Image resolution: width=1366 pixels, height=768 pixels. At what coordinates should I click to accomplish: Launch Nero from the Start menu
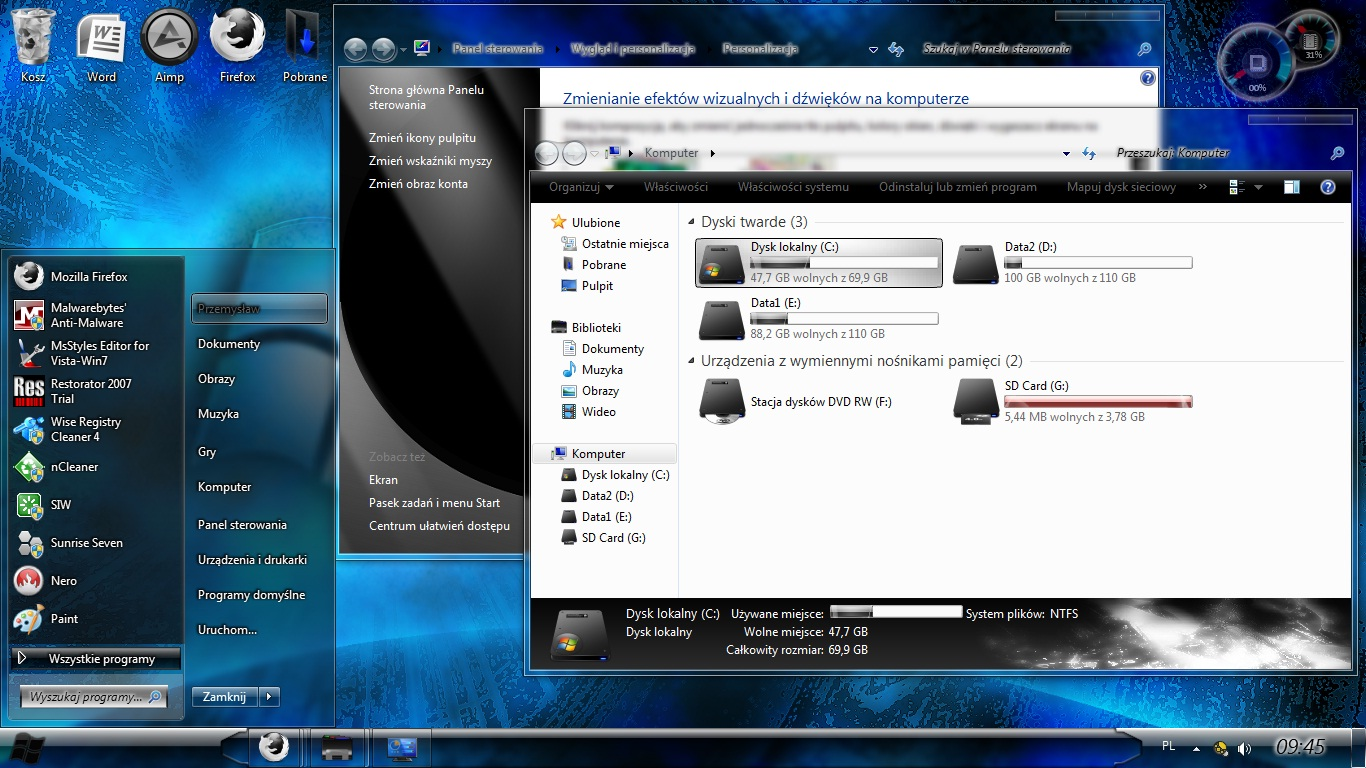pos(64,581)
